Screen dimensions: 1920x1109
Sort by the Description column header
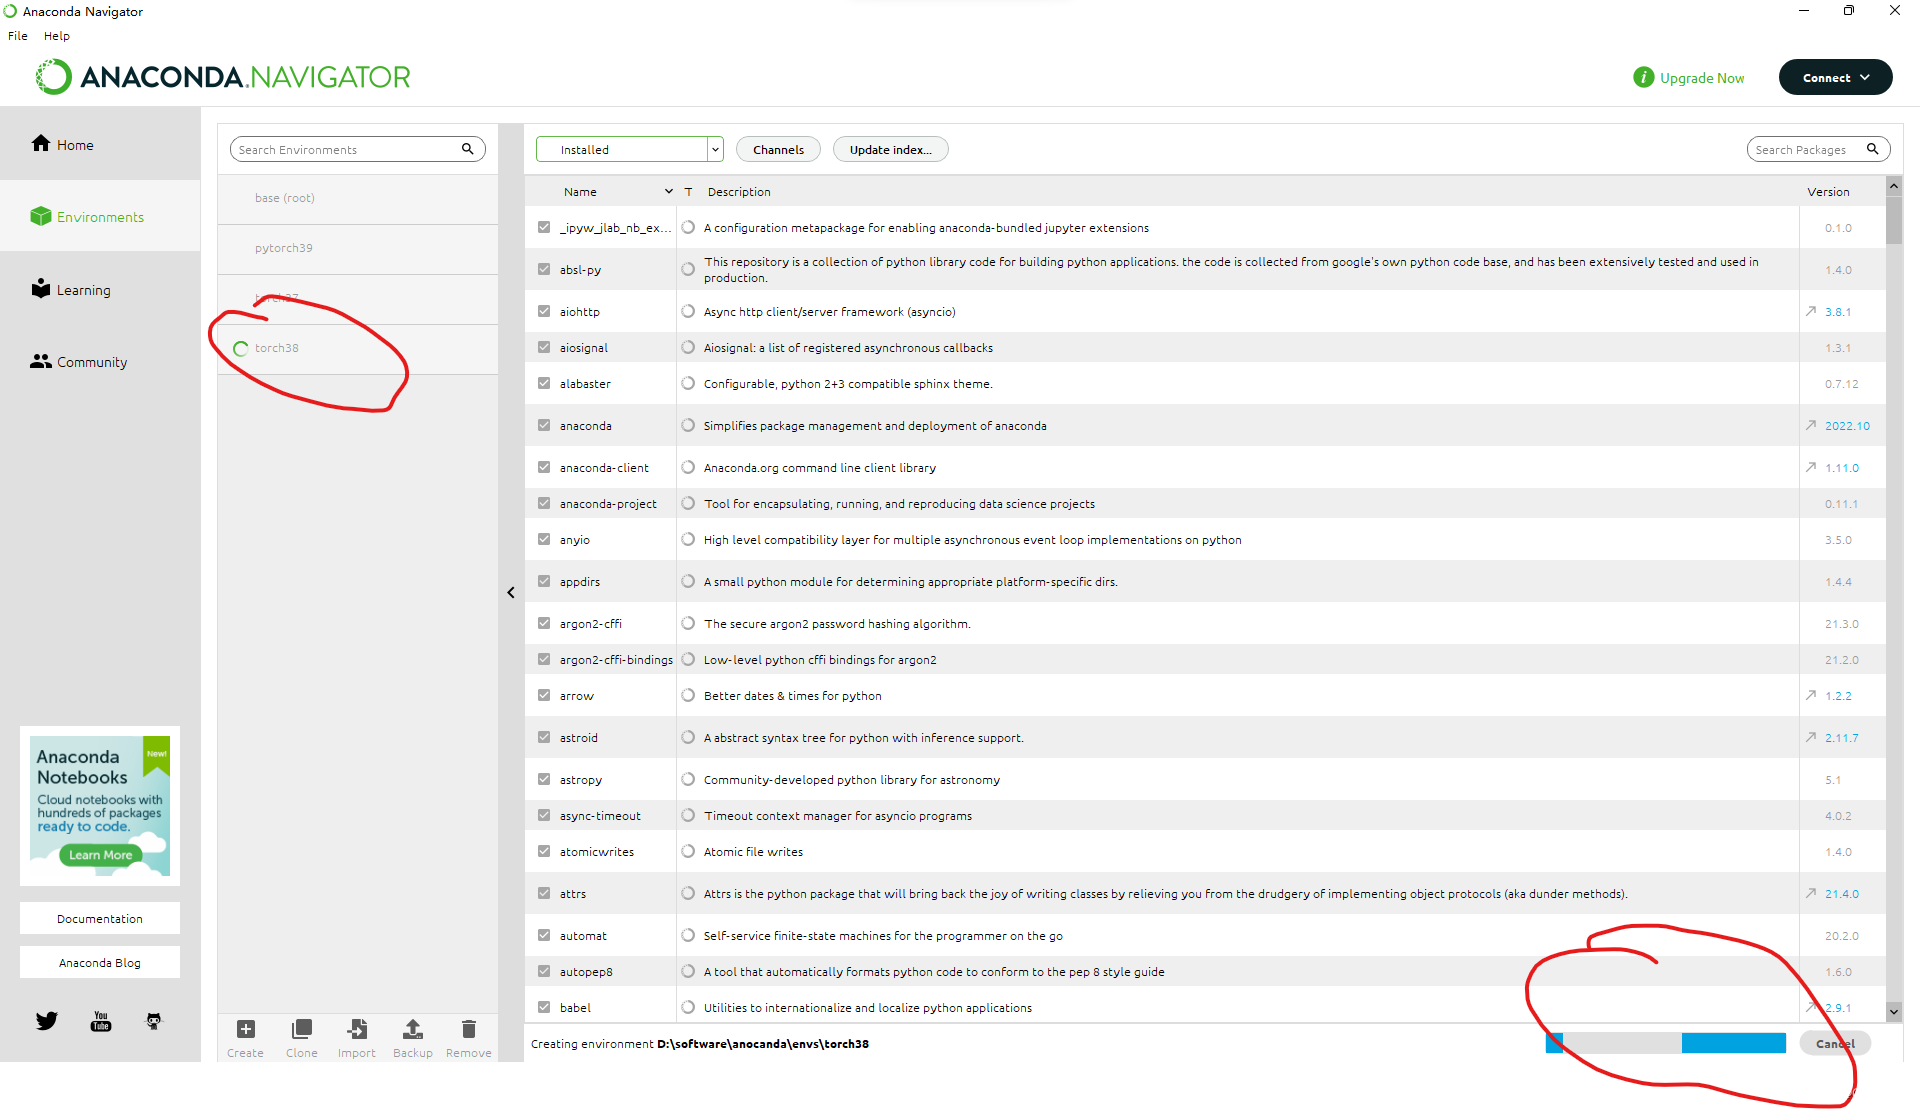click(x=739, y=191)
